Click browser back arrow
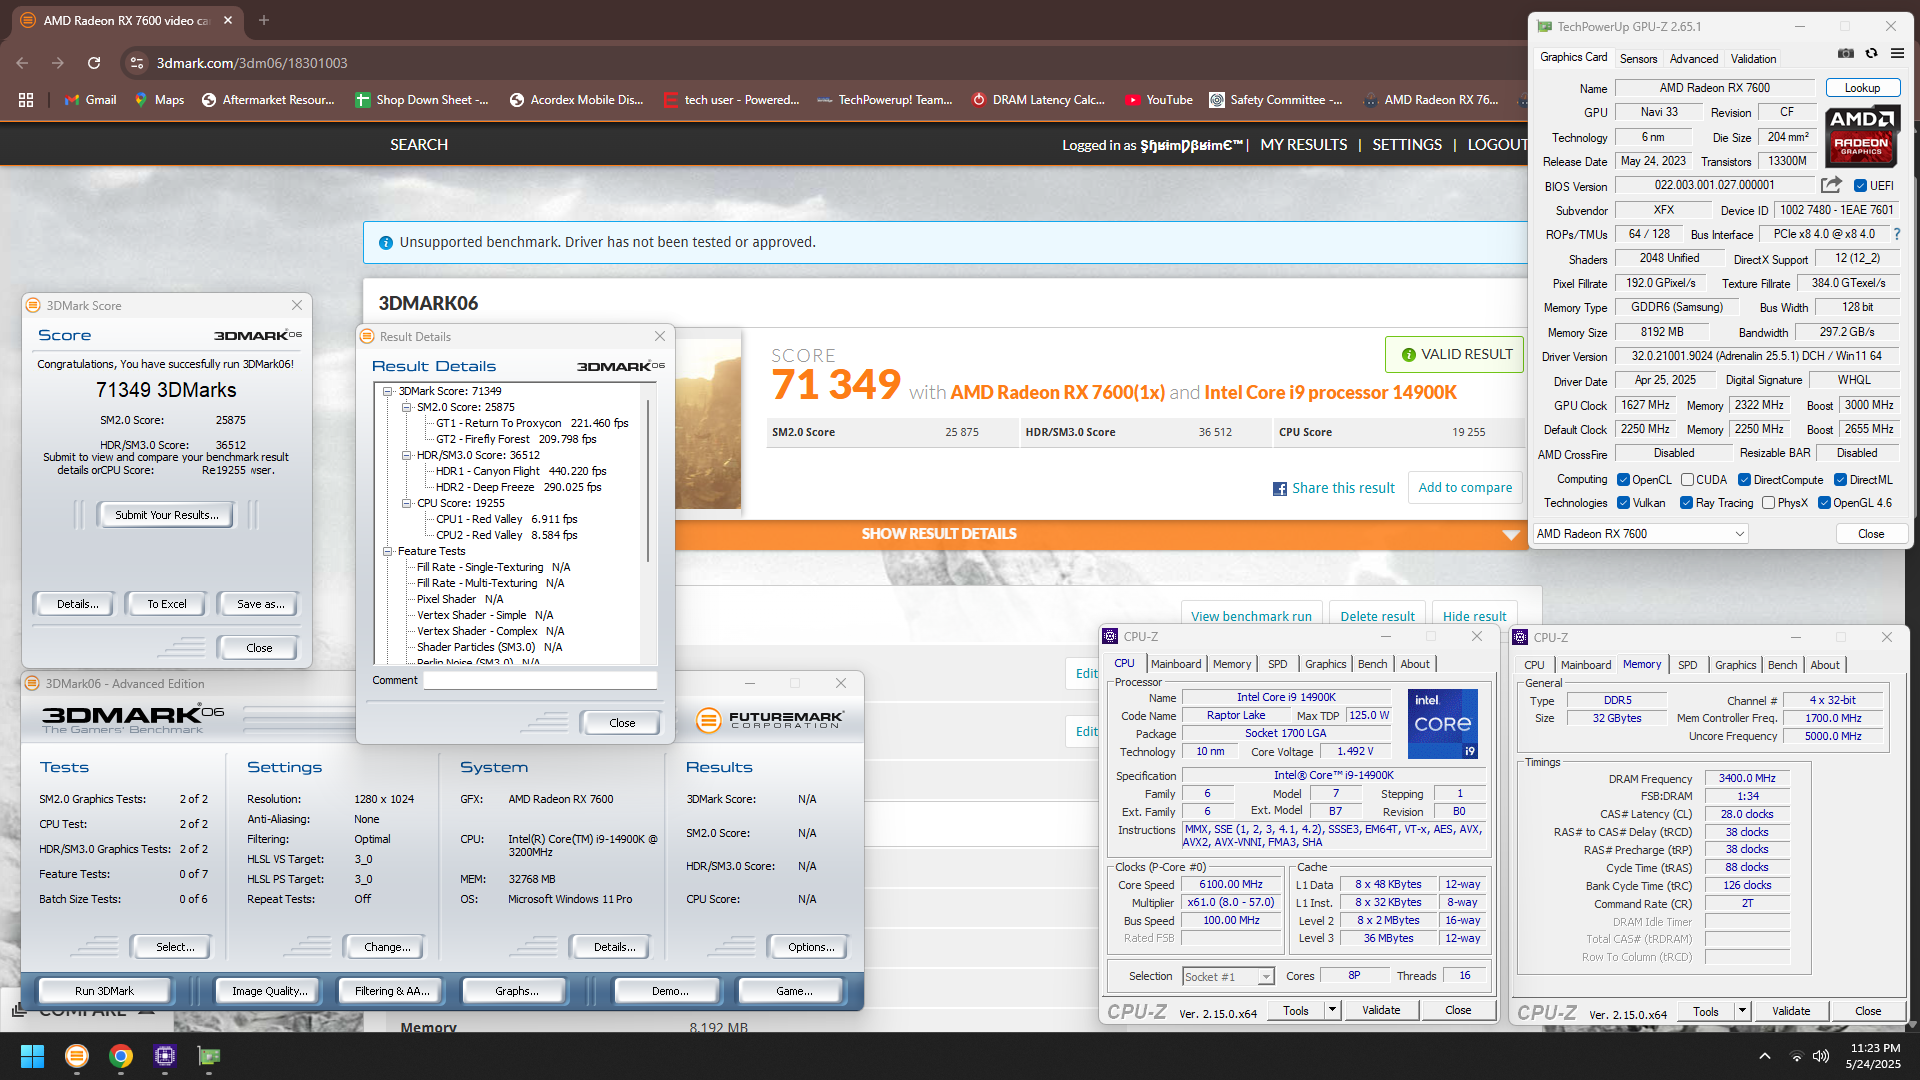Viewport: 1920px width, 1080px height. (x=22, y=63)
